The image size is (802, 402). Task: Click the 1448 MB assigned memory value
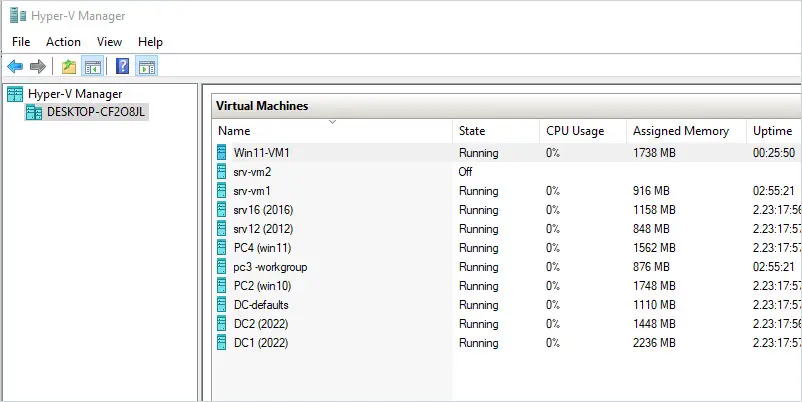(654, 324)
